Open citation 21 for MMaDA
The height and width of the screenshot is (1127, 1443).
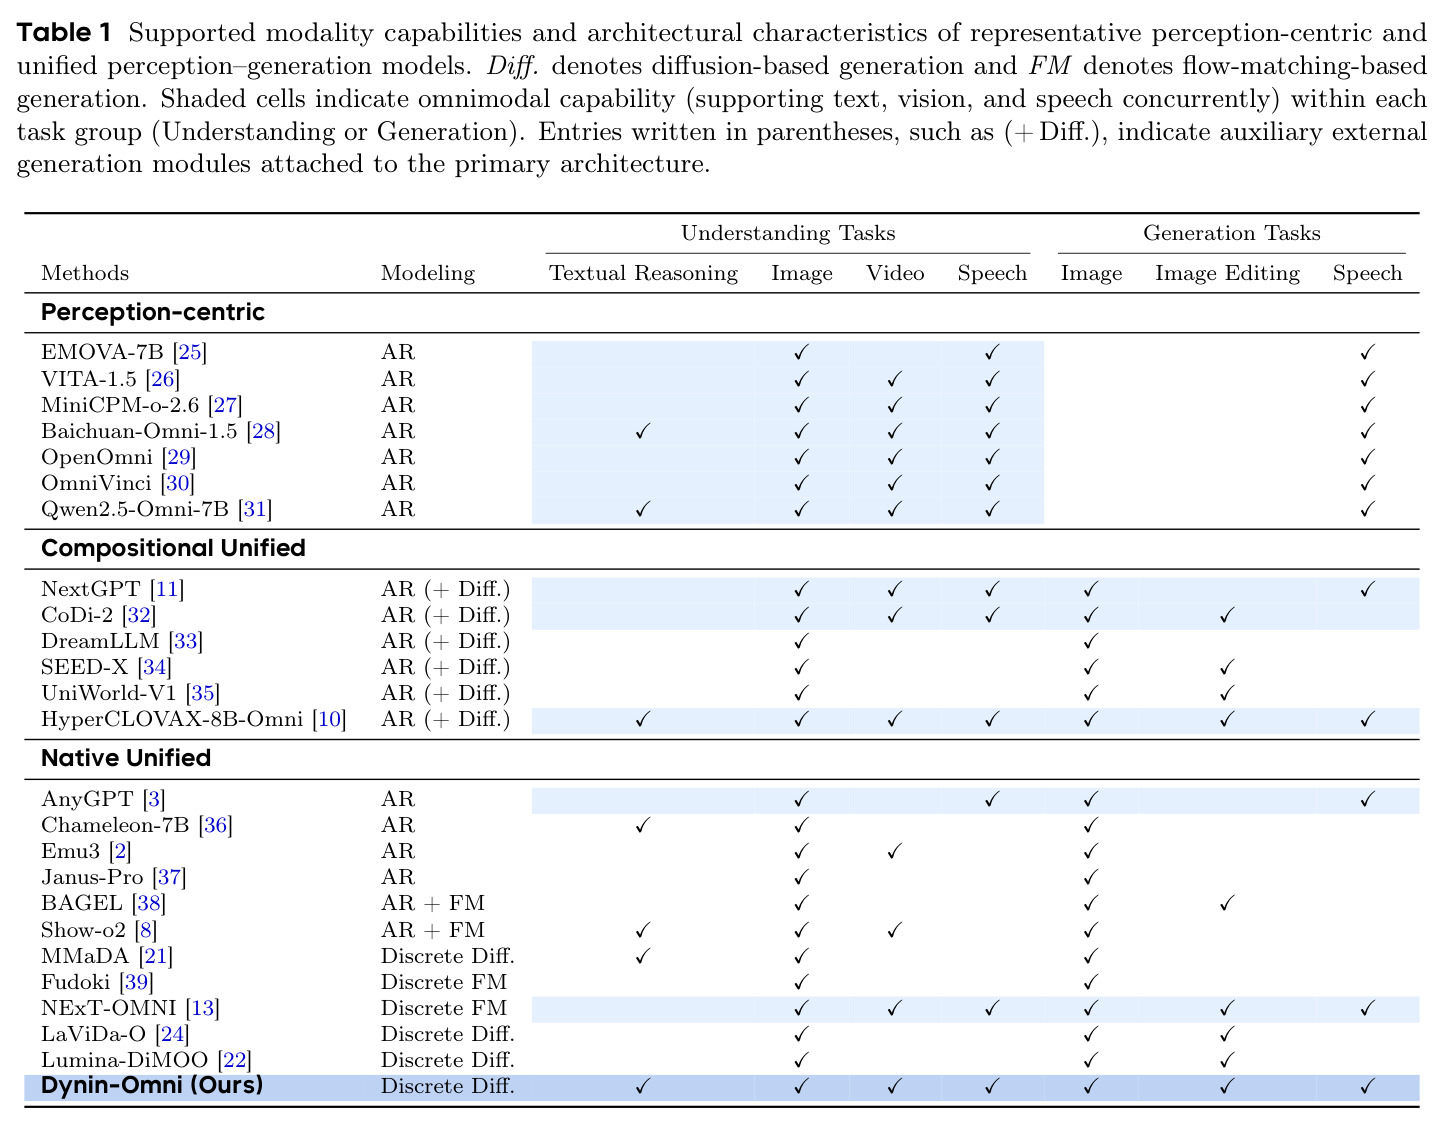155,956
